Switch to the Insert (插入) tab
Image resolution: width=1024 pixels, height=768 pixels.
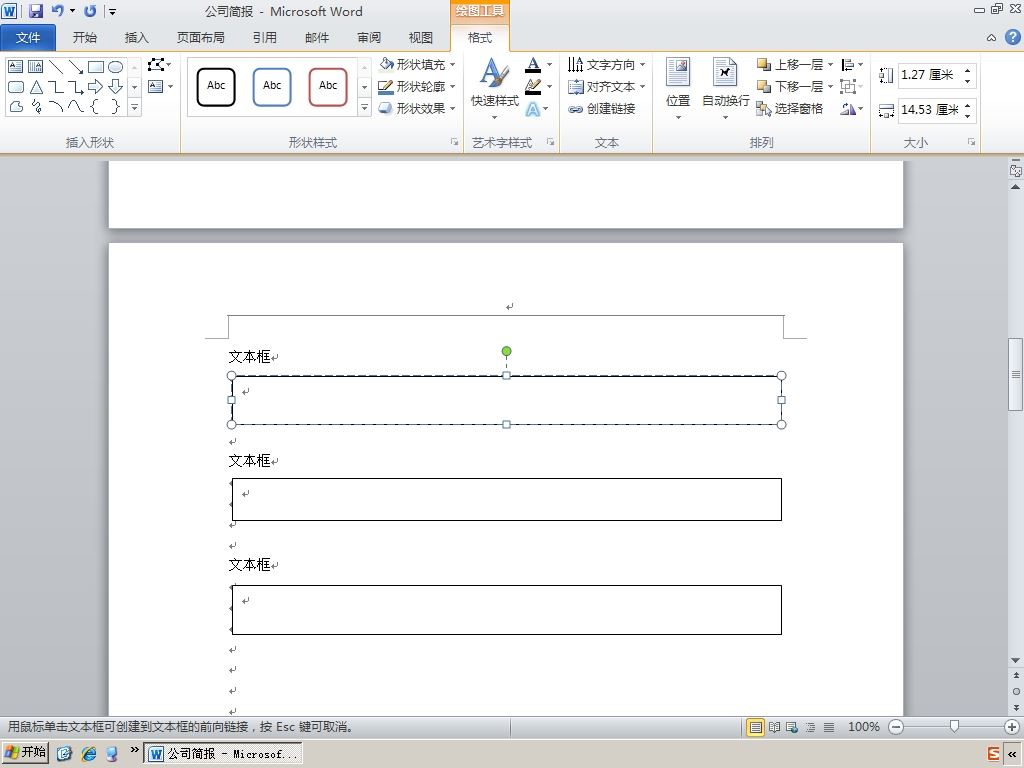136,38
